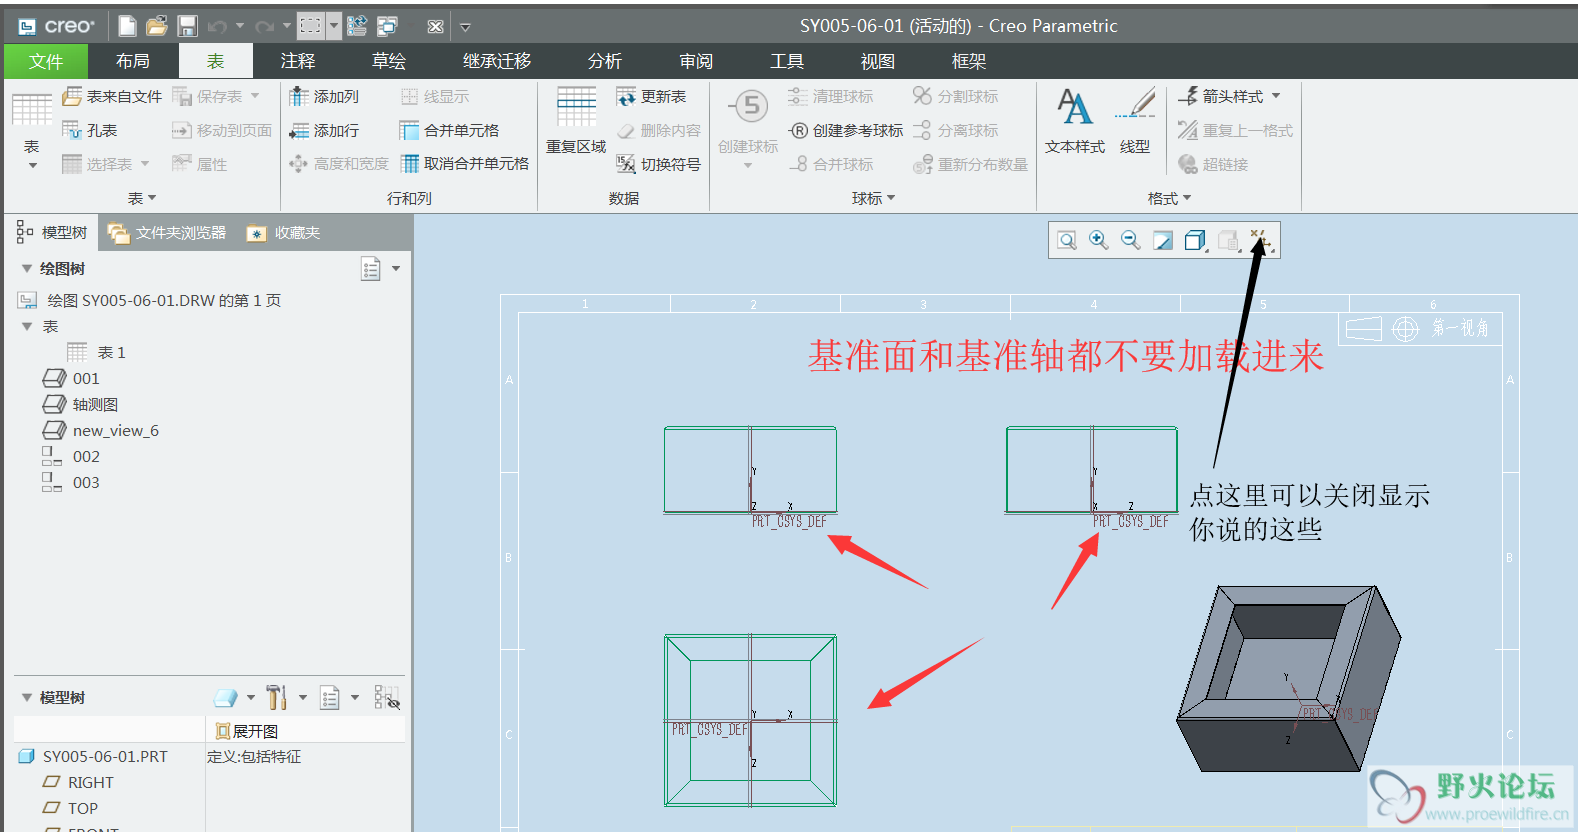The height and width of the screenshot is (832, 1578).
Task: Click the 重复区域 repeat region button
Action: (576, 121)
